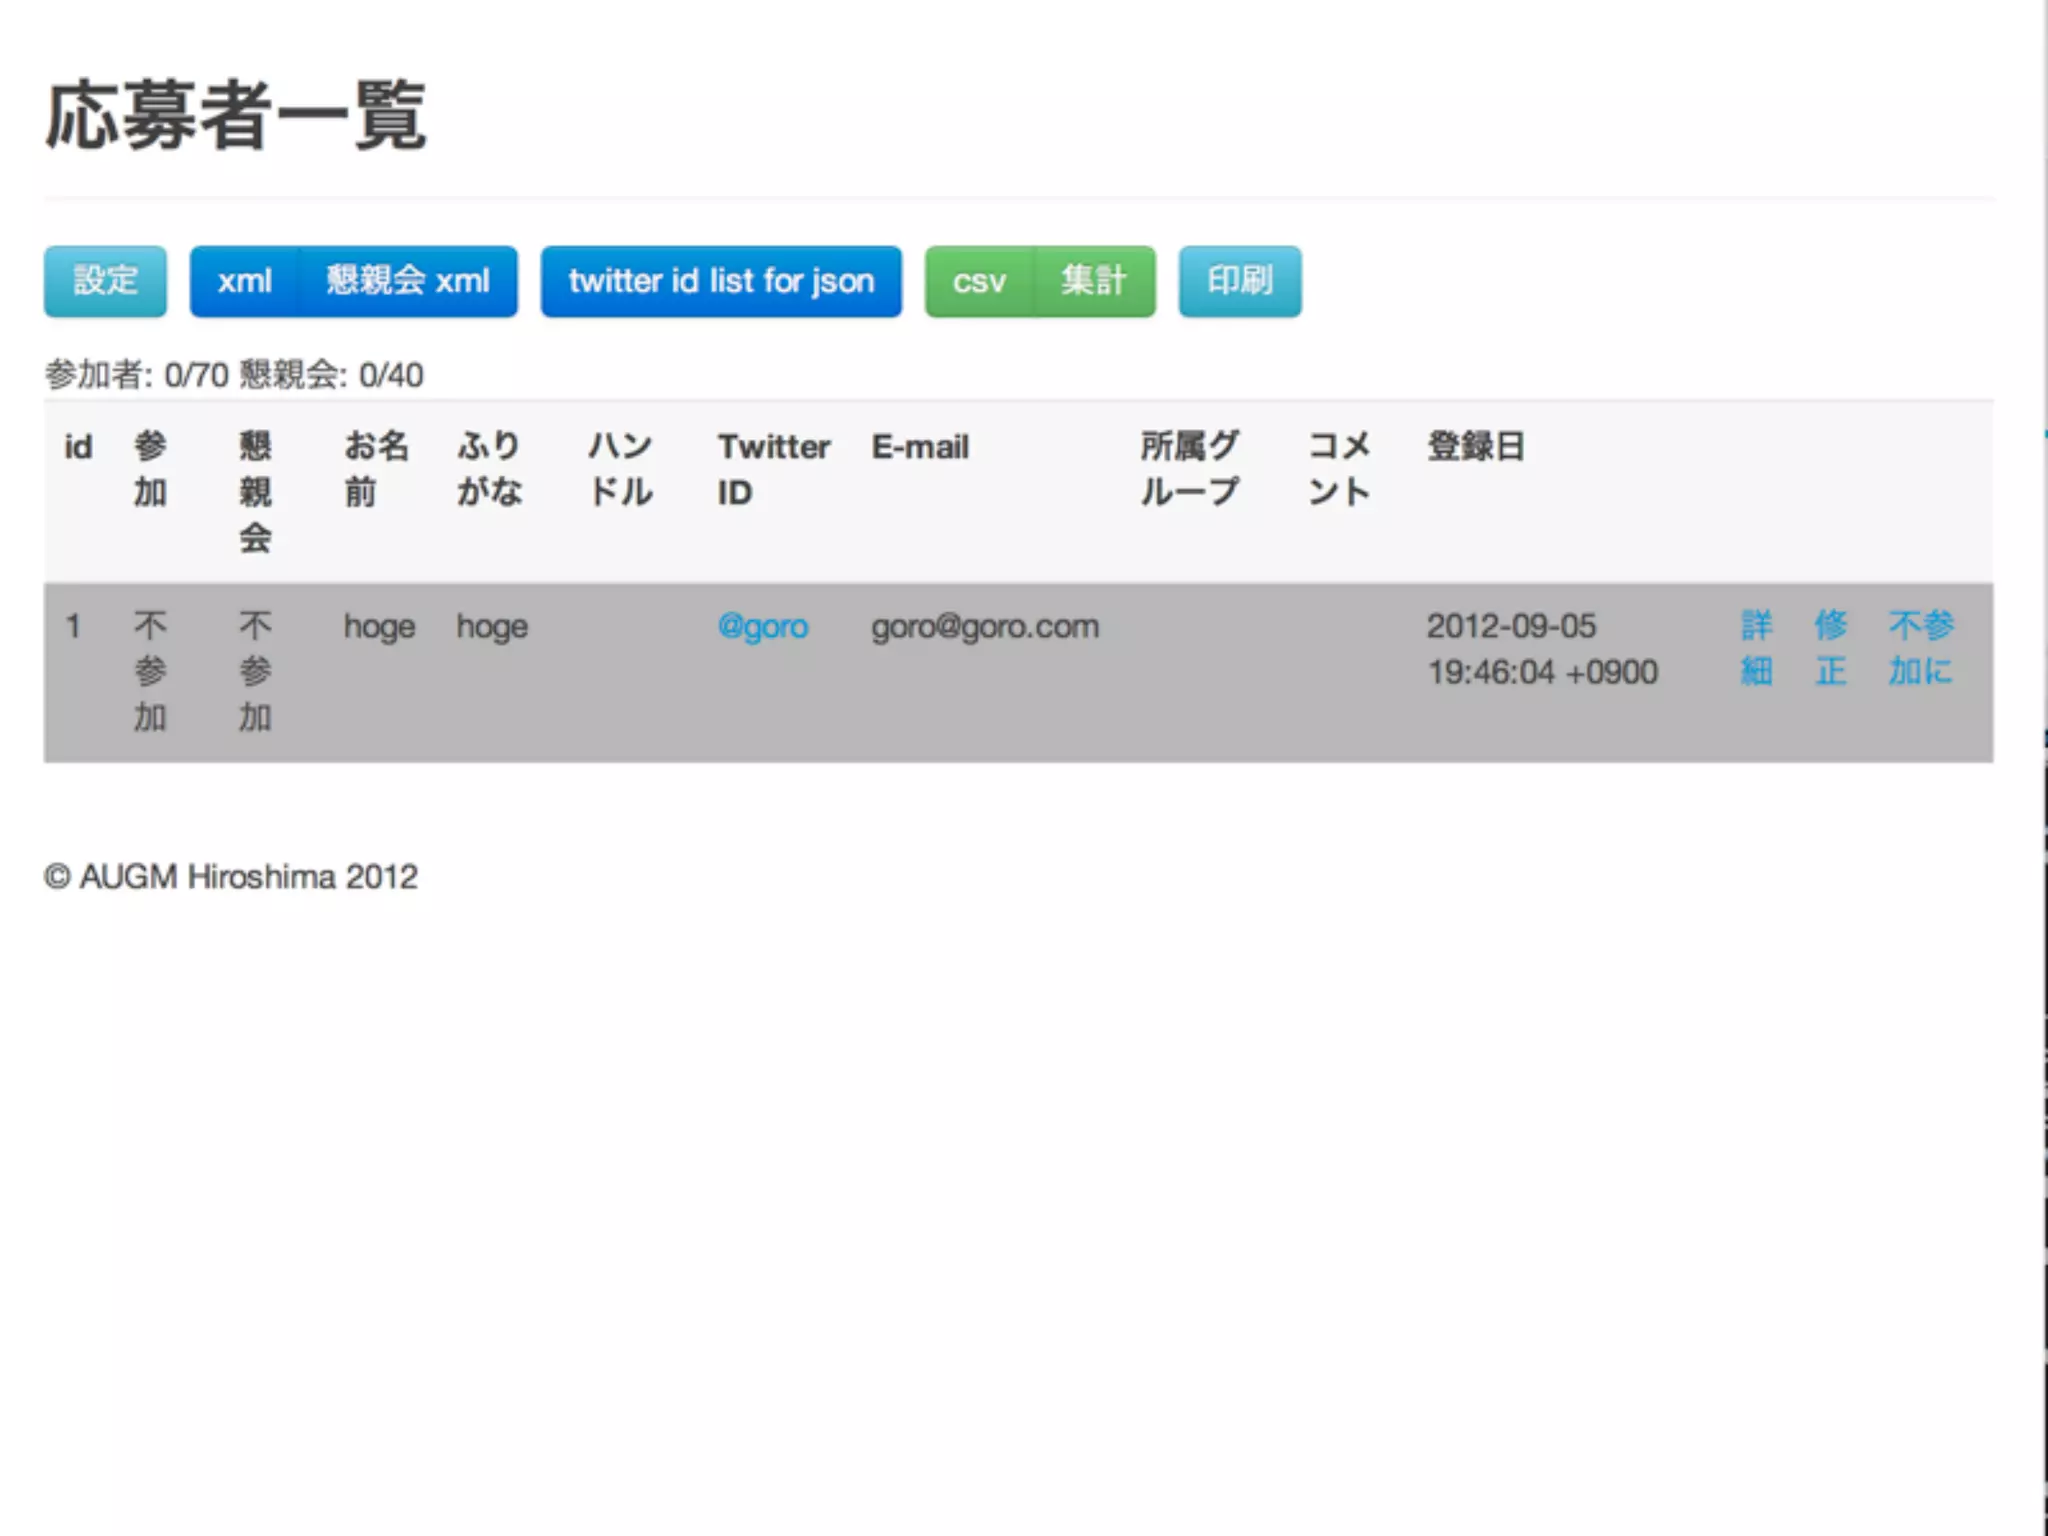Image resolution: width=2048 pixels, height=1536 pixels.
Task: Click the Twitter ID column header
Action: 773,469
